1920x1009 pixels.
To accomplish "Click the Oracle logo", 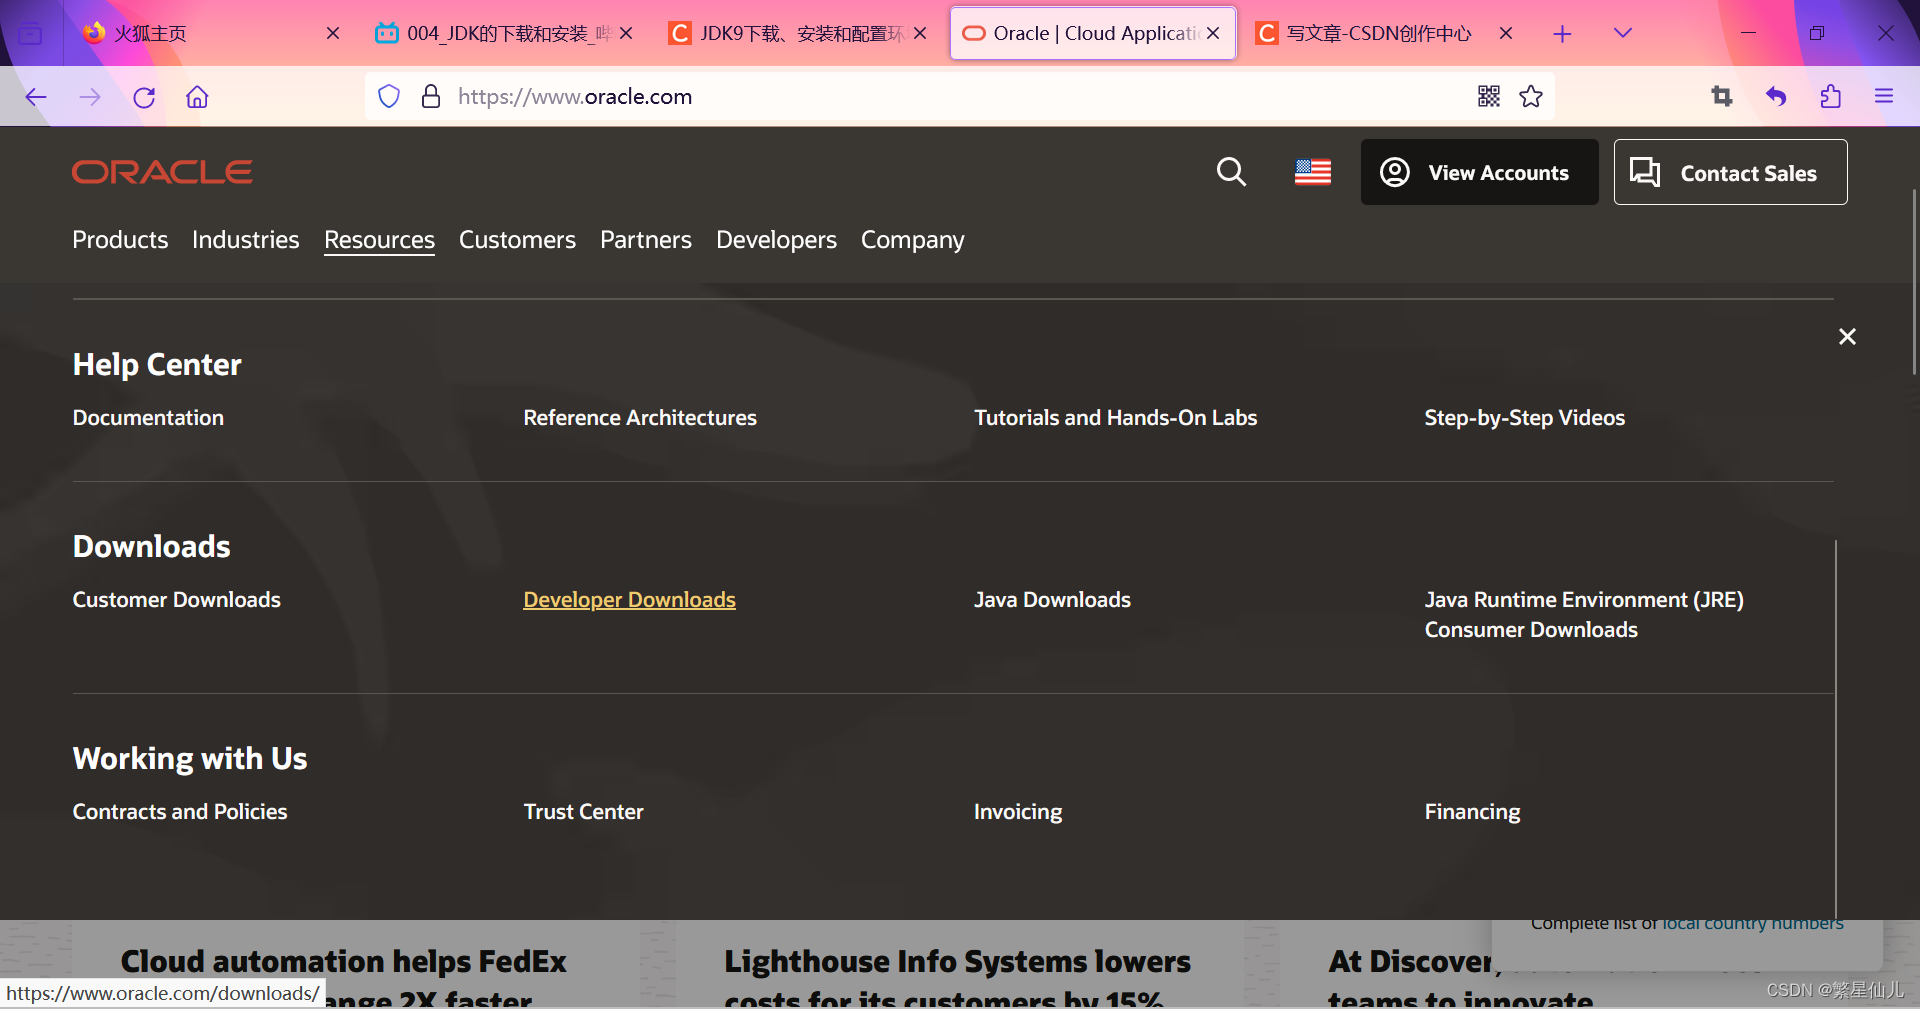I will [x=162, y=172].
